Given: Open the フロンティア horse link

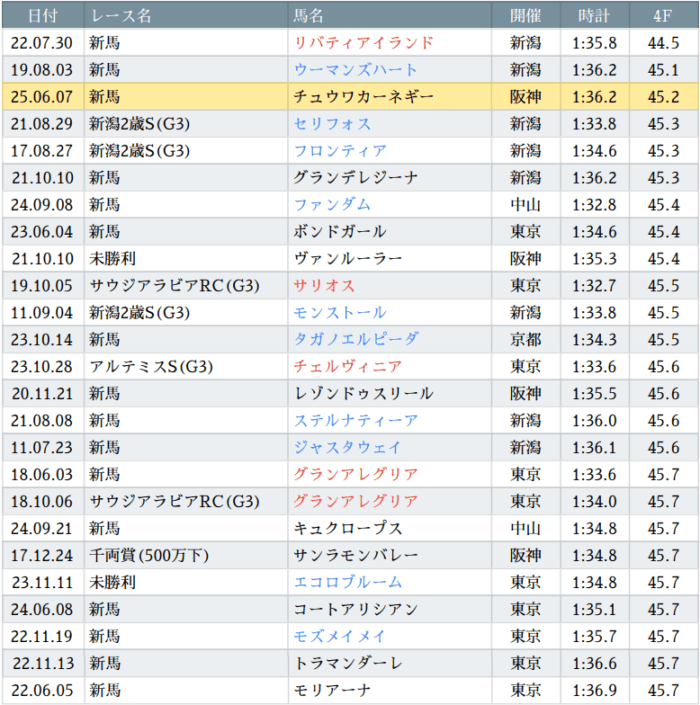Looking at the screenshot, I should 340,151.
